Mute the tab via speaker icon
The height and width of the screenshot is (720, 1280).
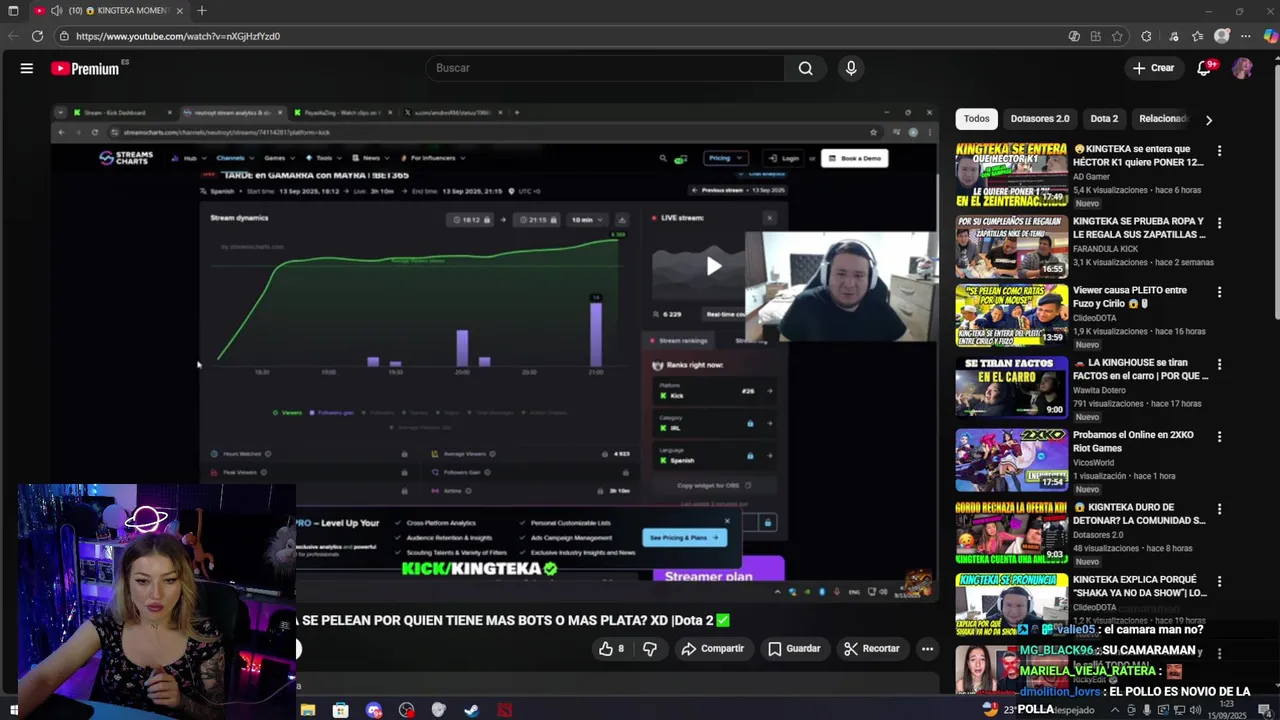point(56,11)
